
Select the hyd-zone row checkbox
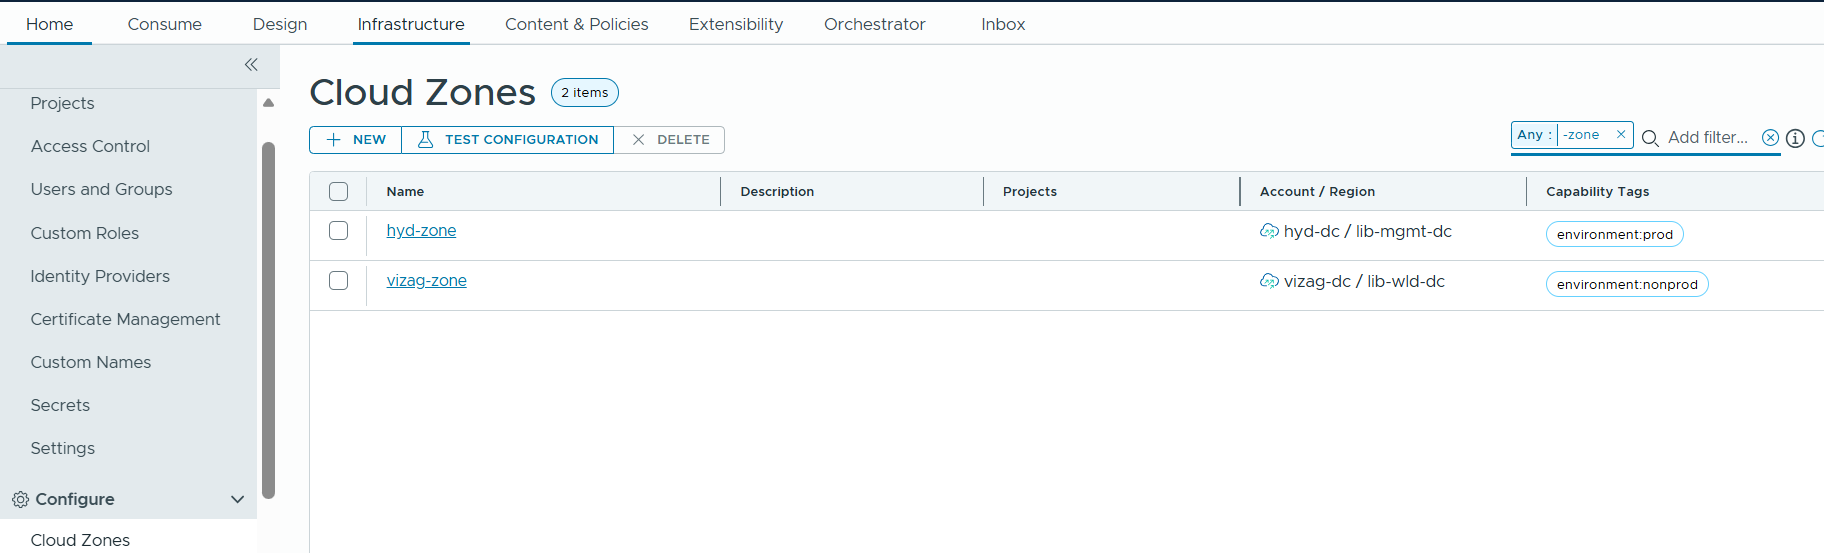pyautogui.click(x=339, y=231)
